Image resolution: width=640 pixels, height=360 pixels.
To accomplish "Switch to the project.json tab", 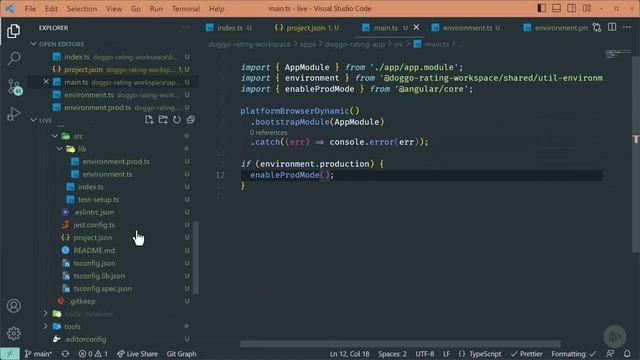I will (x=307, y=28).
